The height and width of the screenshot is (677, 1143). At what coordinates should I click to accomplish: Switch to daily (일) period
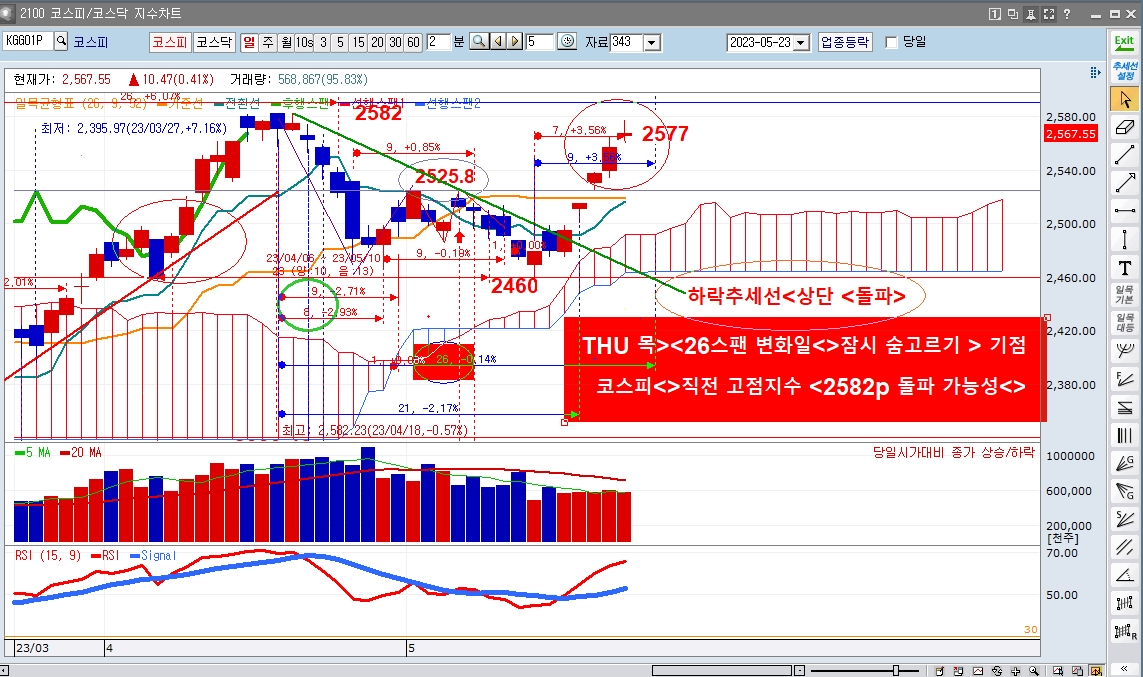pos(249,42)
